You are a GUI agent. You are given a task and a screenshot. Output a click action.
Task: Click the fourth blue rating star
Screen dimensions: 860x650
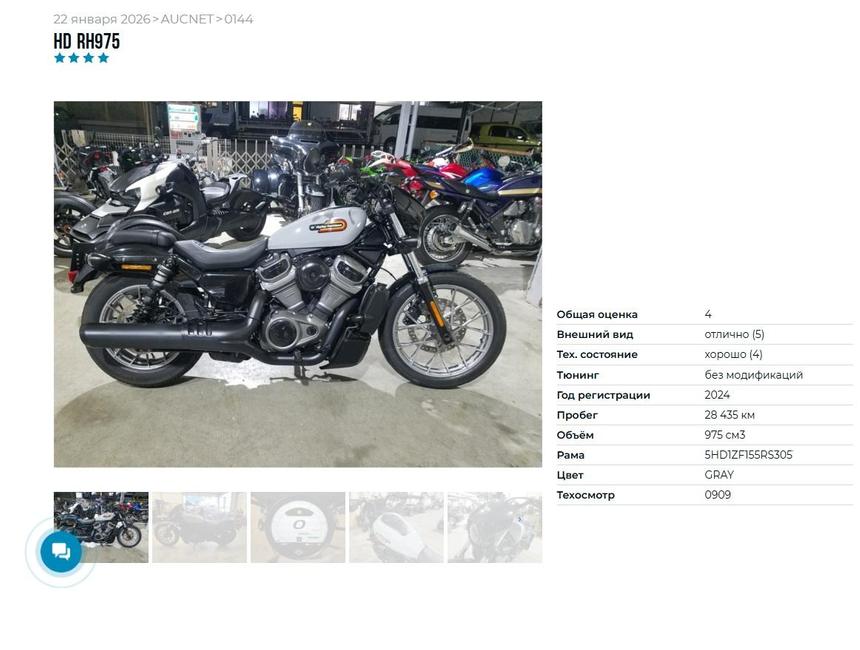(x=103, y=58)
